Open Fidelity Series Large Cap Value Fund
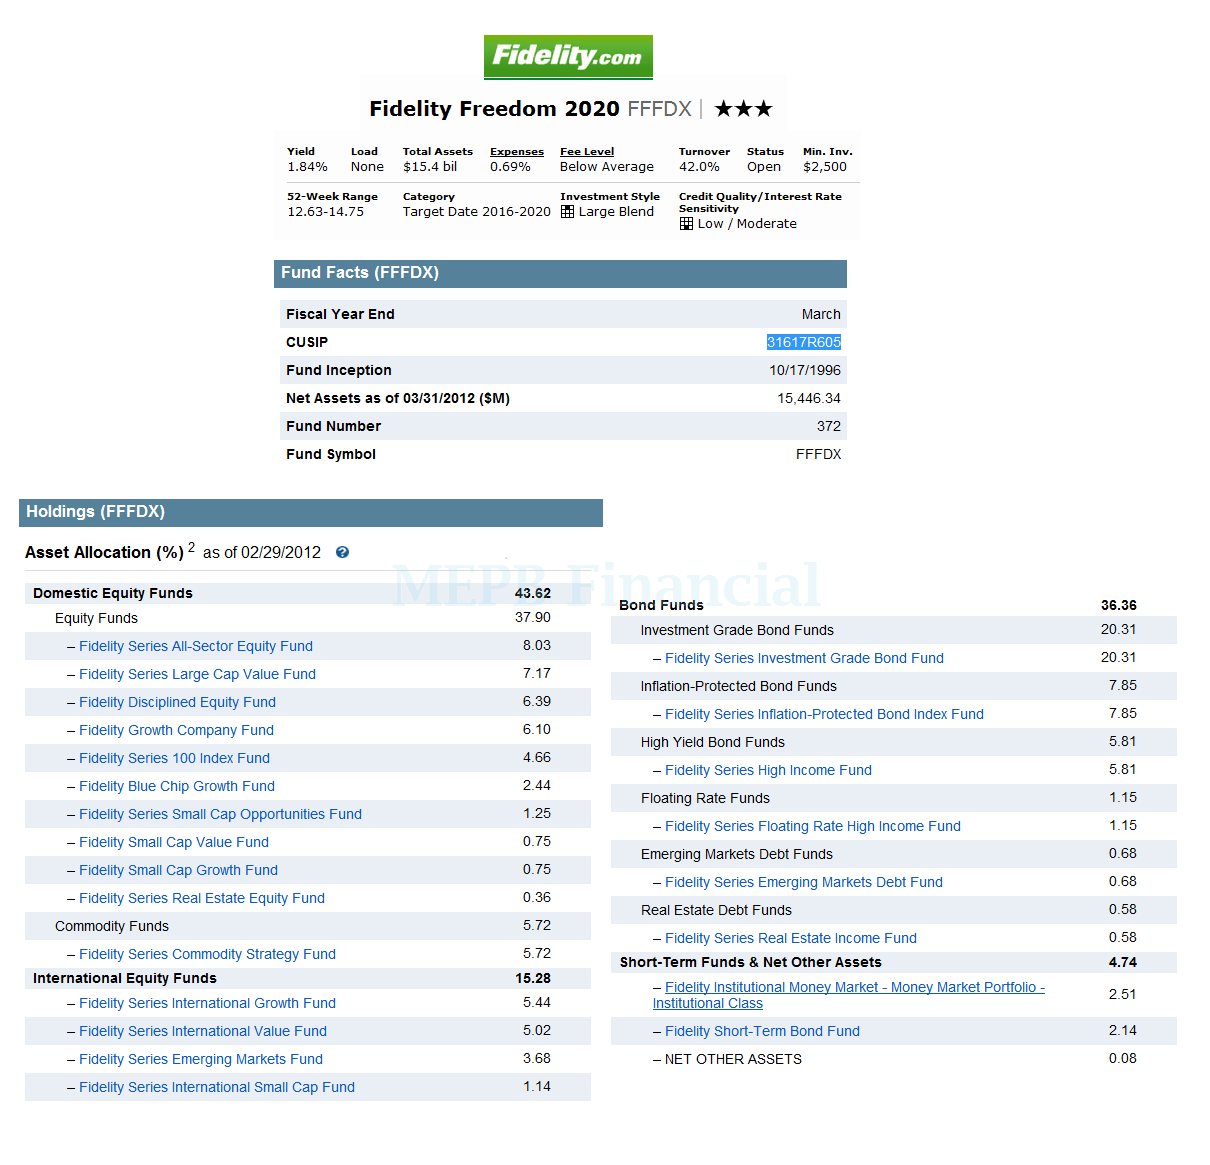This screenshot has height=1165, width=1210. [197, 674]
